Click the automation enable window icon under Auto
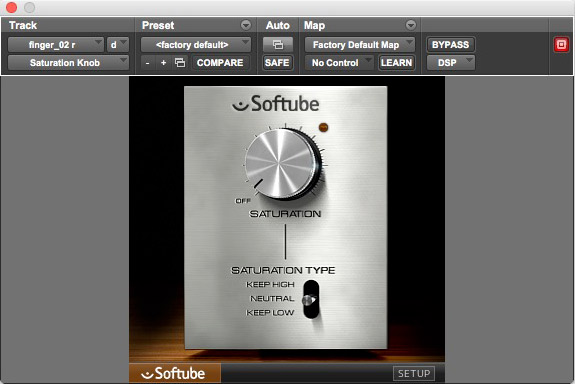Viewport: 575px width, 384px height. pos(278,45)
